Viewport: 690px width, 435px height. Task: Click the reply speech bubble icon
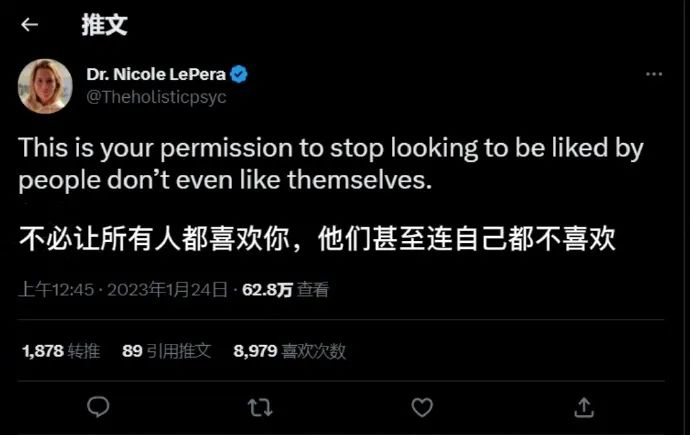(x=98, y=407)
